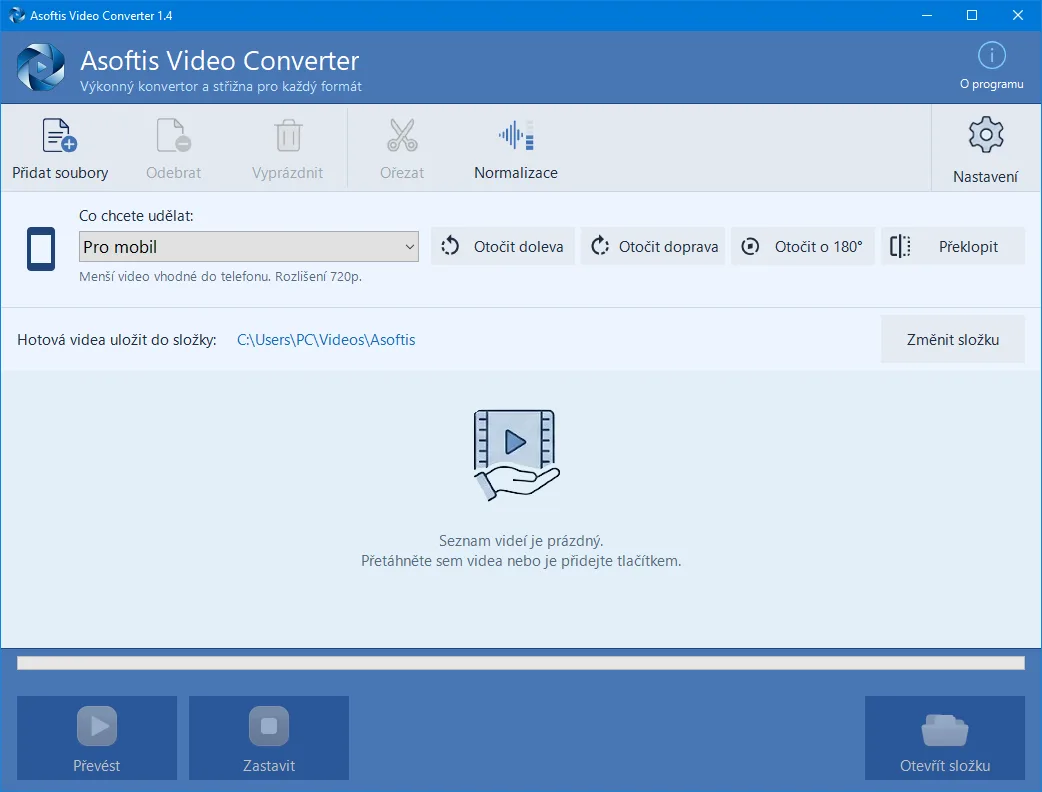This screenshot has width=1042, height=792.
Task: Click 'Co chcete udělat:' label
Action: tap(136, 216)
